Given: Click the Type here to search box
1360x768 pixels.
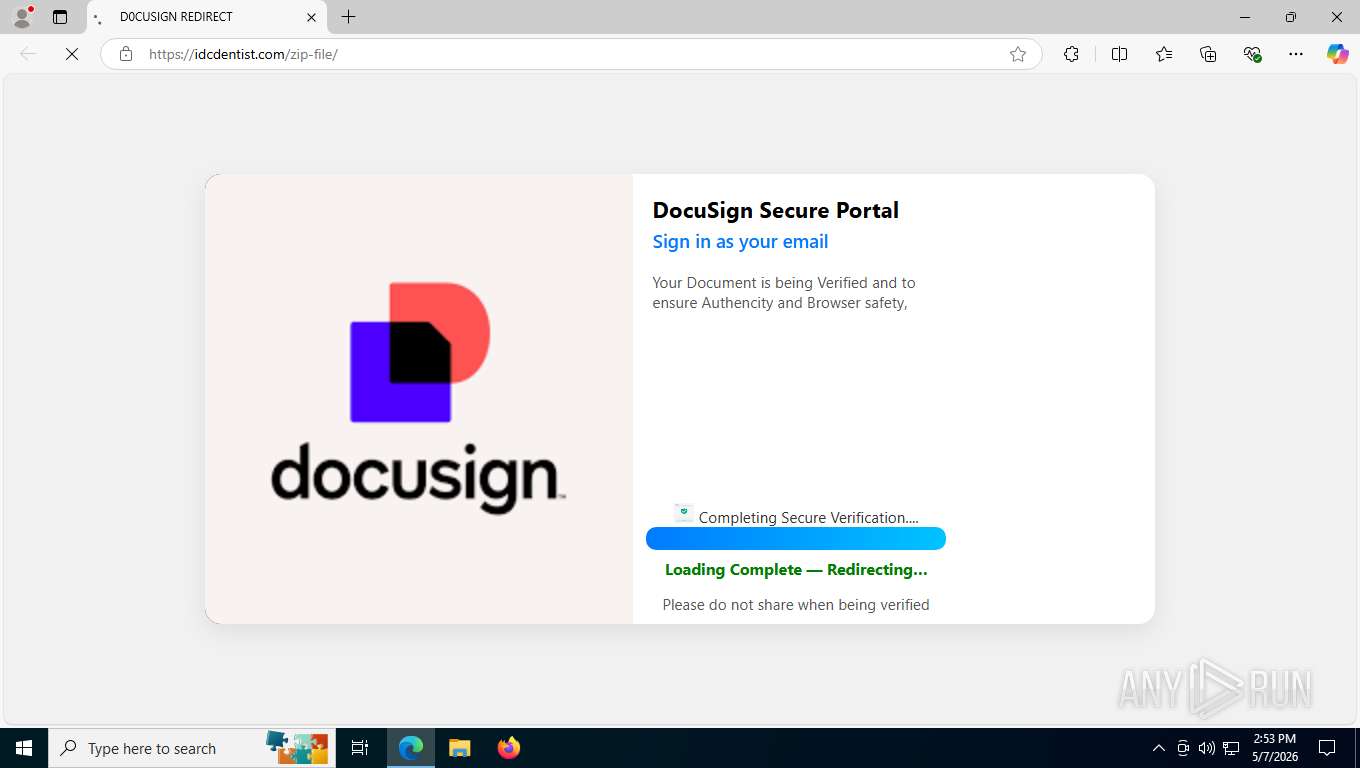Looking at the screenshot, I should [x=190, y=748].
